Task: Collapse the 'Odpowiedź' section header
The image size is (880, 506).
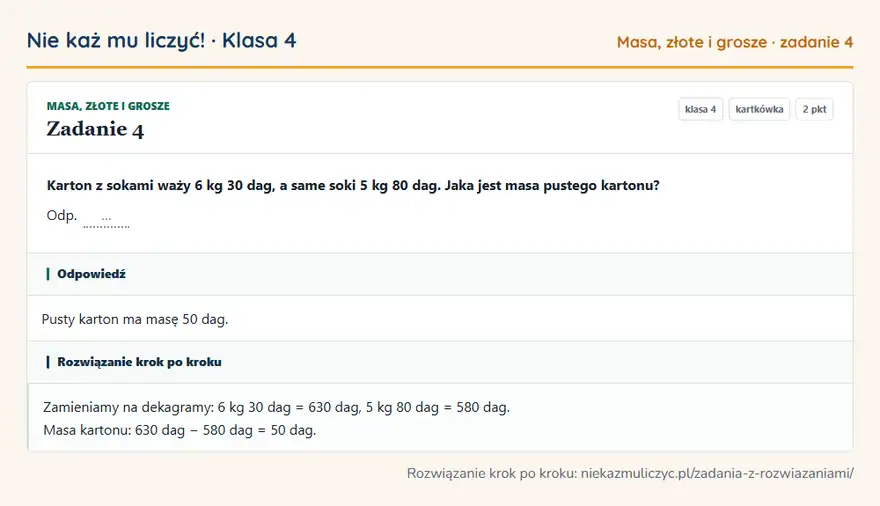Action: point(440,274)
